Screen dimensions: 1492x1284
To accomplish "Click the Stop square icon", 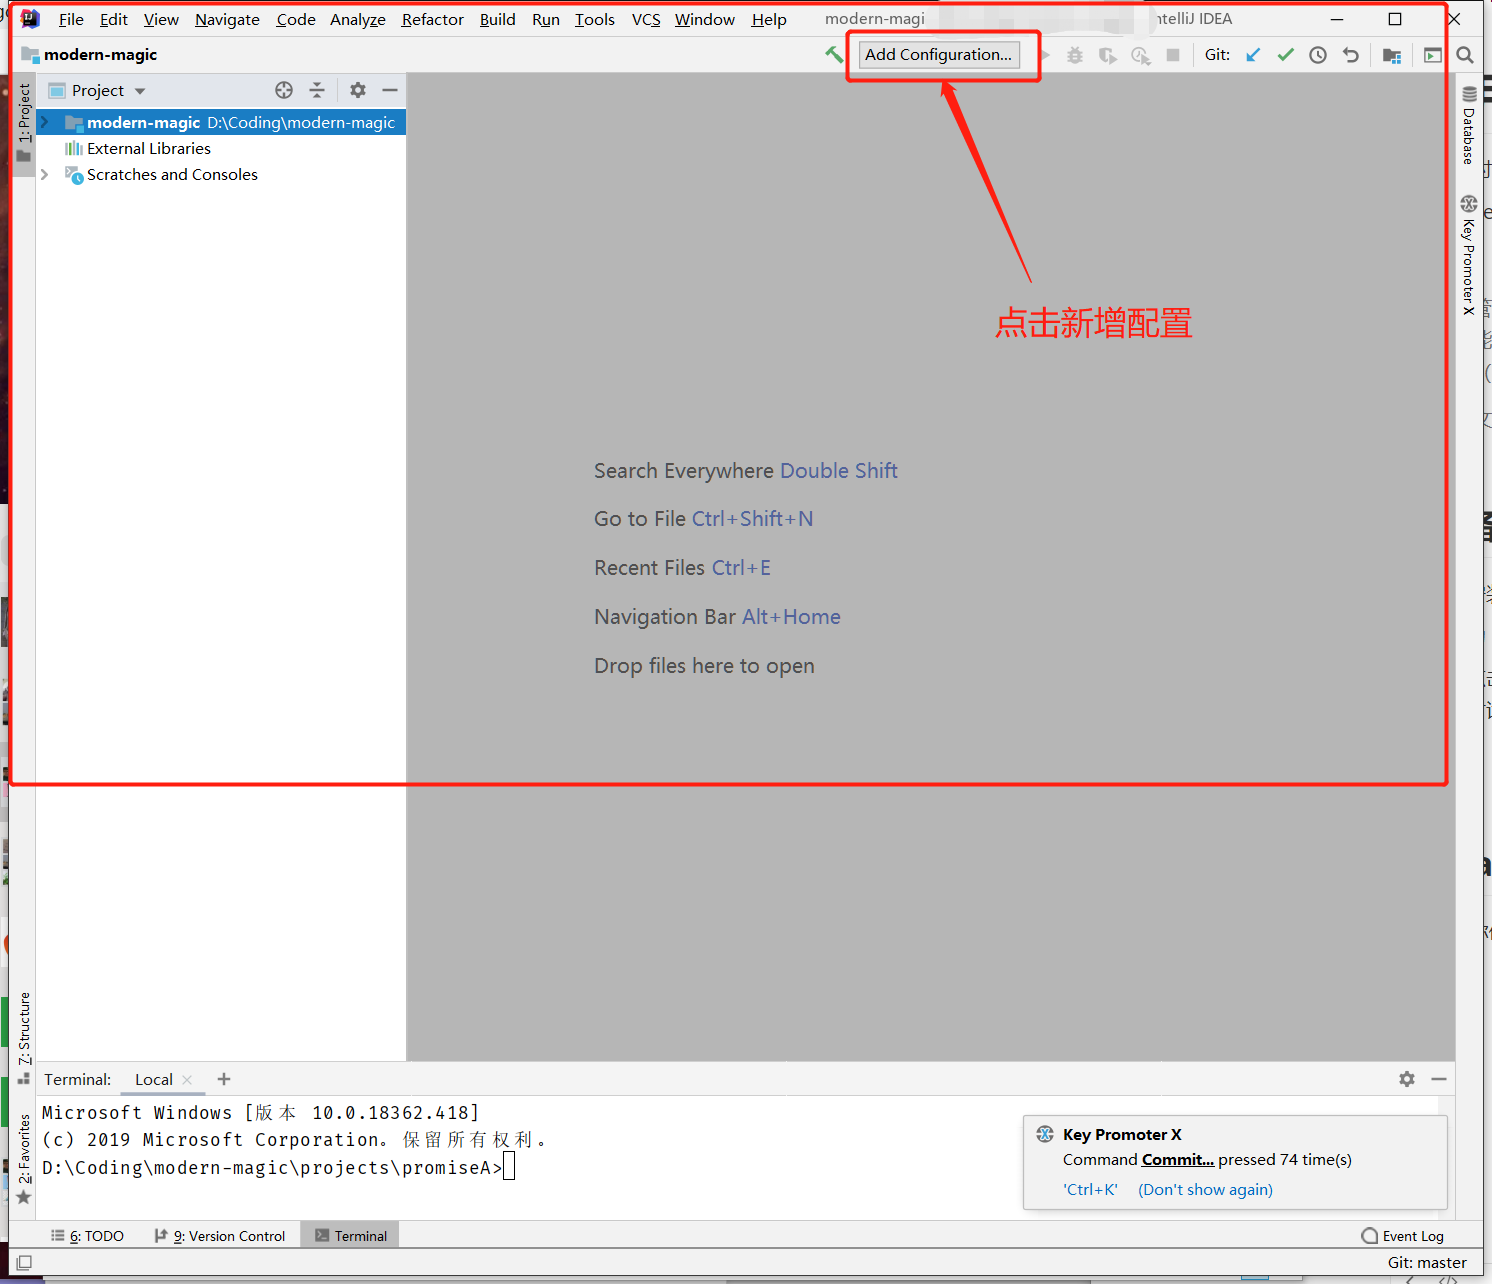I will coord(1173,55).
